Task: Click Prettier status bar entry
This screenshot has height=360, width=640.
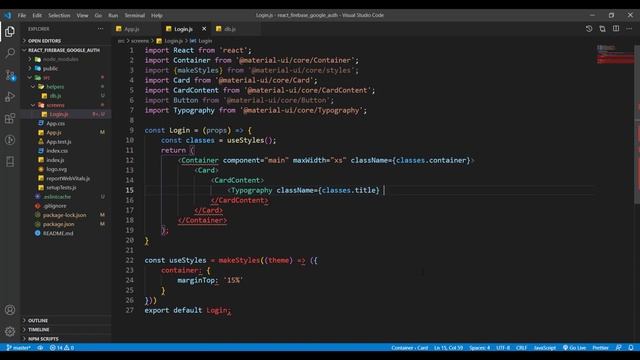Action: 600,348
